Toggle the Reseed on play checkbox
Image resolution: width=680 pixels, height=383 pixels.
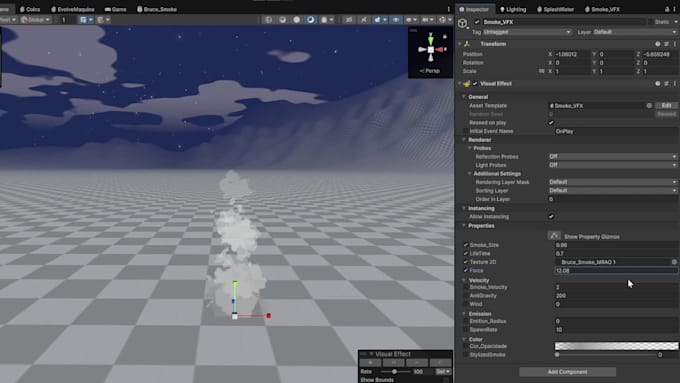point(551,123)
